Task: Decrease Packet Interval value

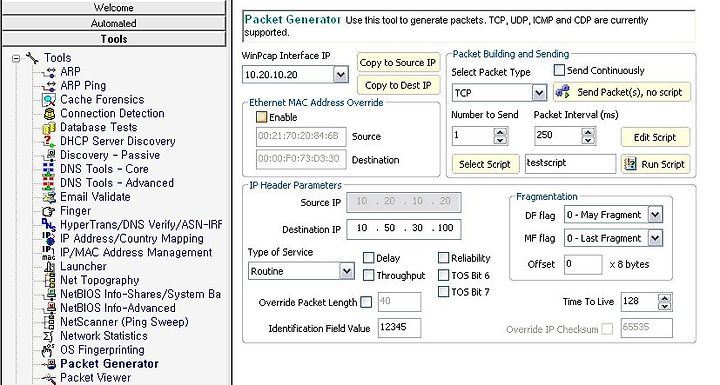Action: (588, 141)
